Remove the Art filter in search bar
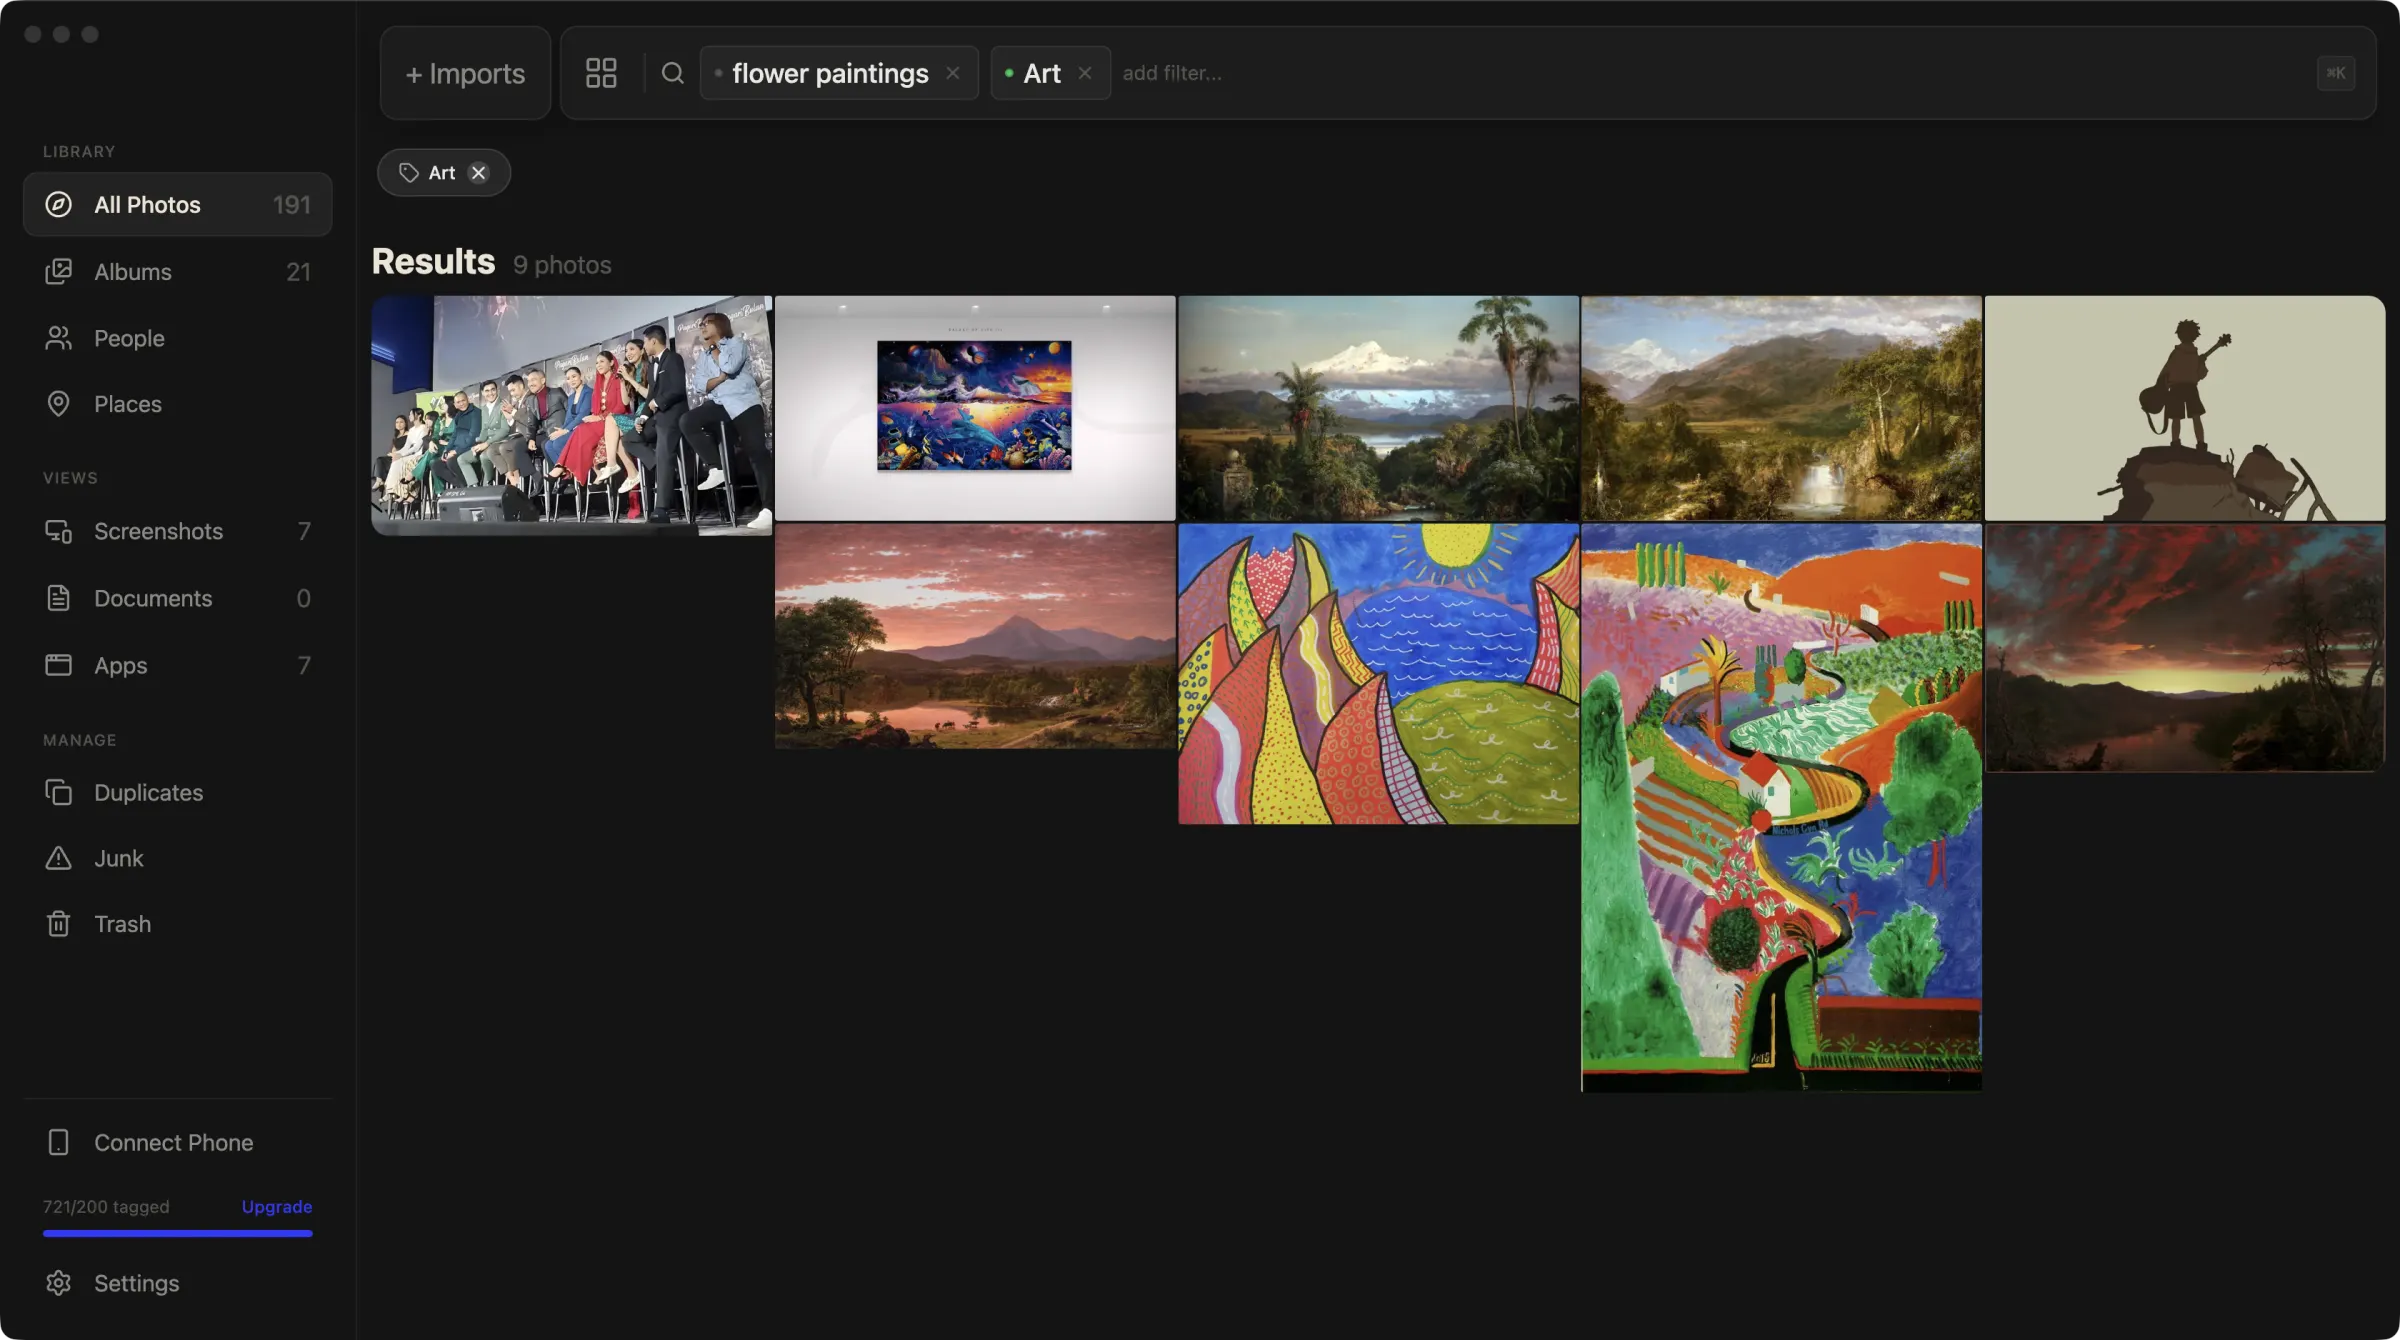This screenshot has width=2400, height=1340. click(x=1085, y=73)
